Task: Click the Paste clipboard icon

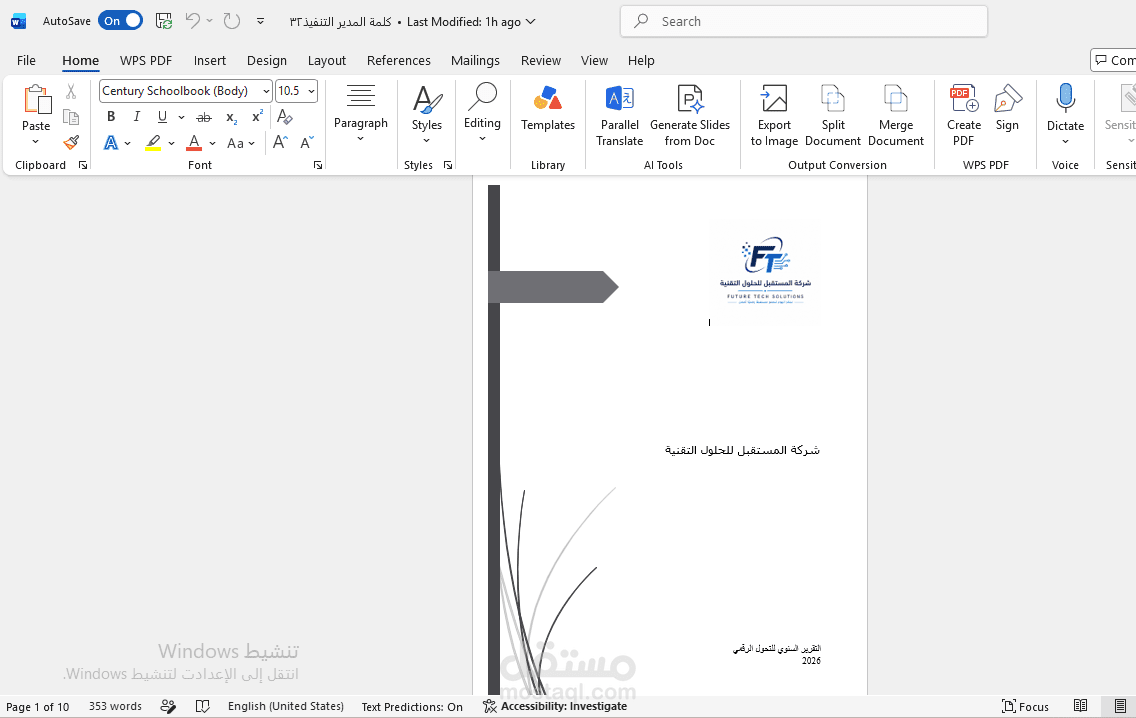Action: pos(36,100)
